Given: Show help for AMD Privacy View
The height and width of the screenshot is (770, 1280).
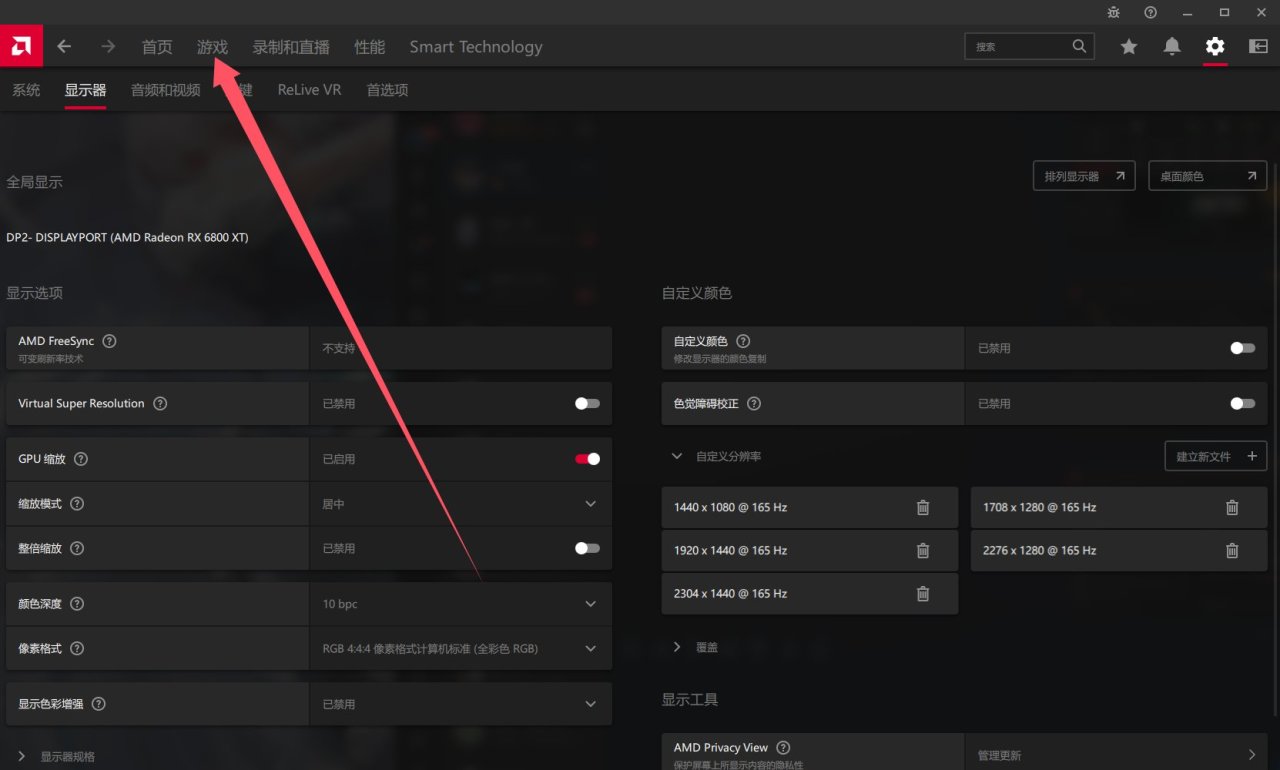Looking at the screenshot, I should (x=783, y=748).
